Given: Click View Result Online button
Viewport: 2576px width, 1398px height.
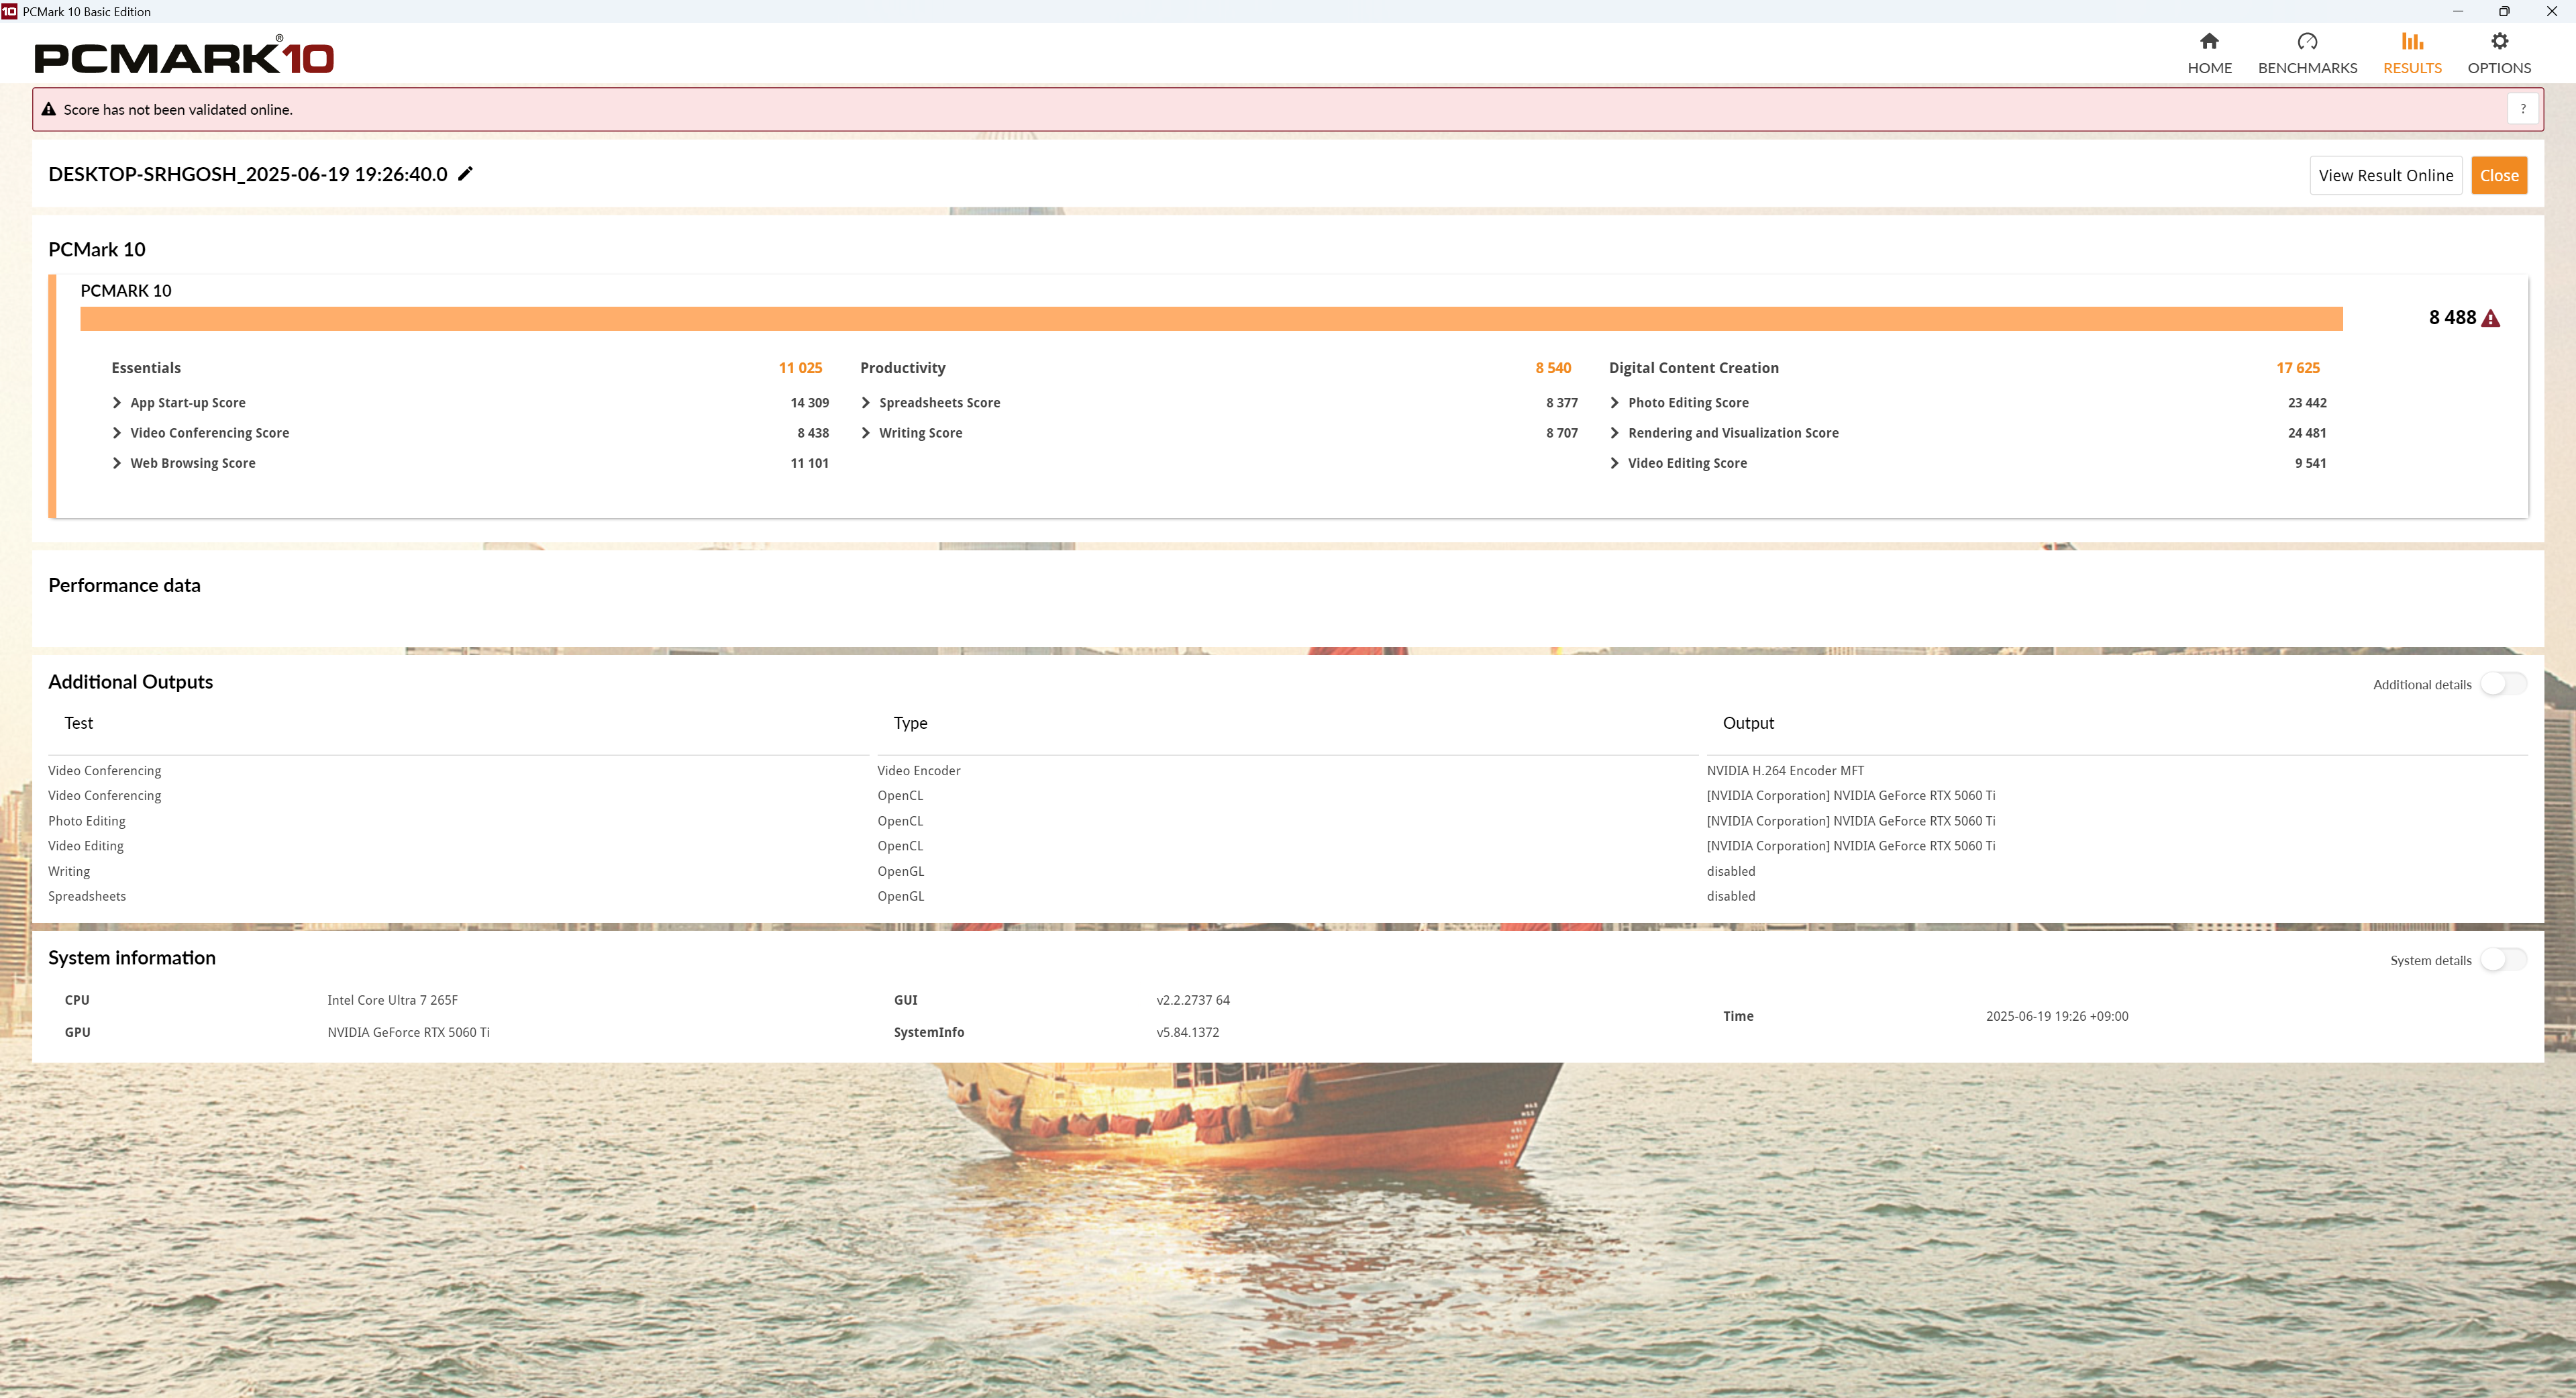Looking at the screenshot, I should [2385, 176].
